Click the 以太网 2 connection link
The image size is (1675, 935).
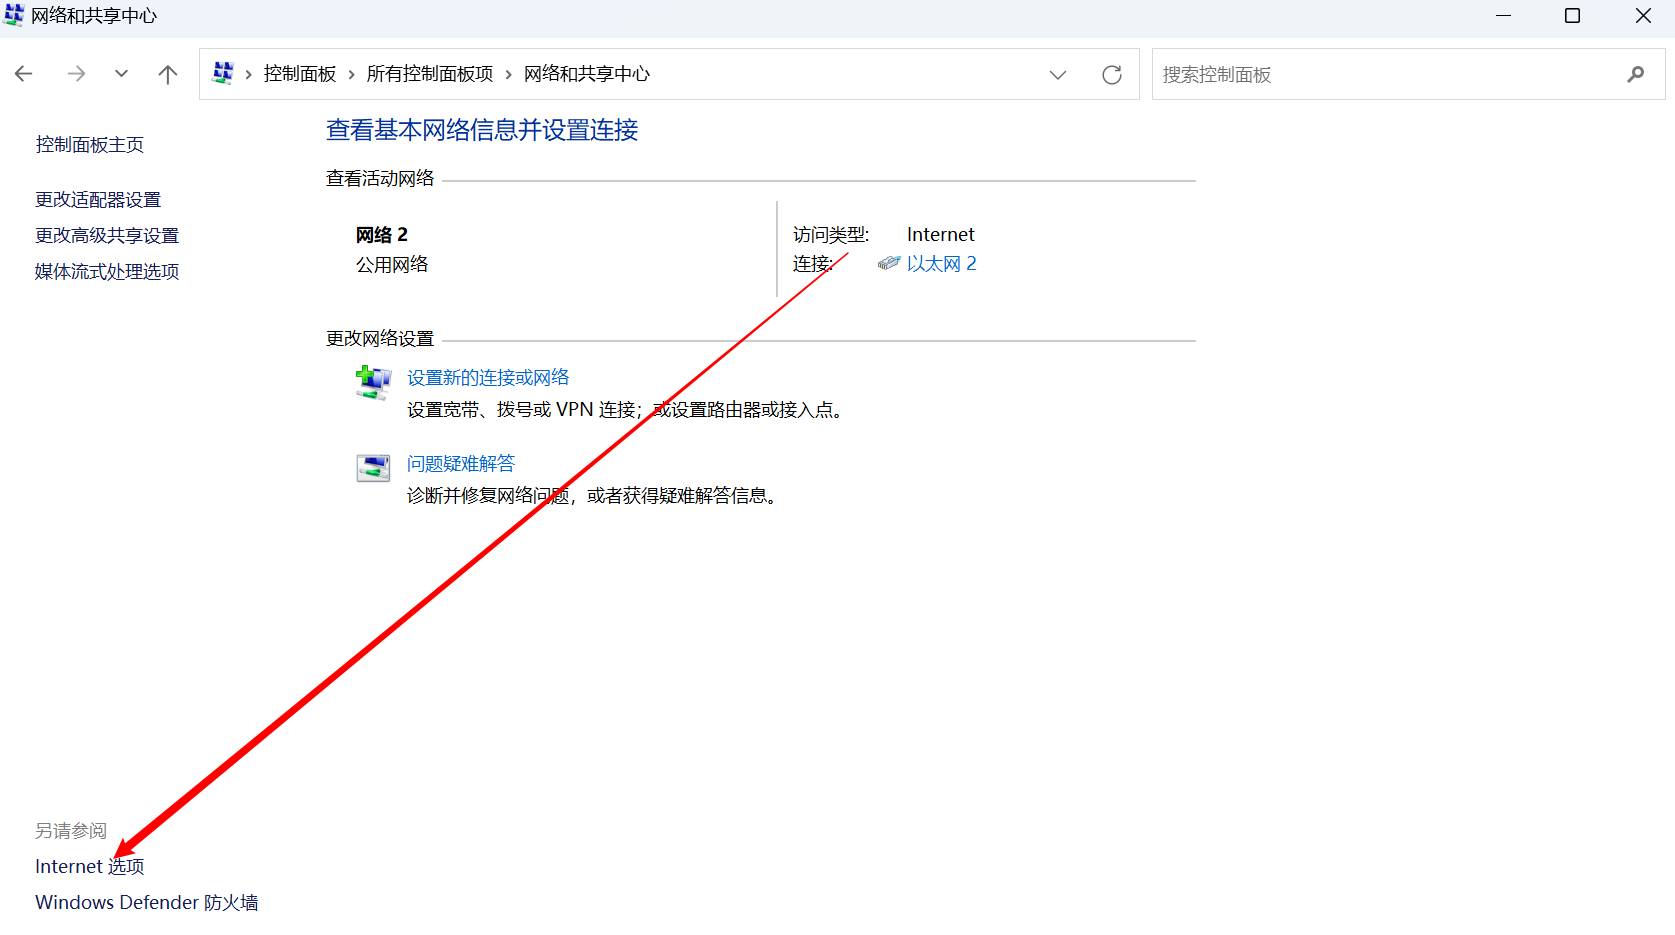(941, 263)
